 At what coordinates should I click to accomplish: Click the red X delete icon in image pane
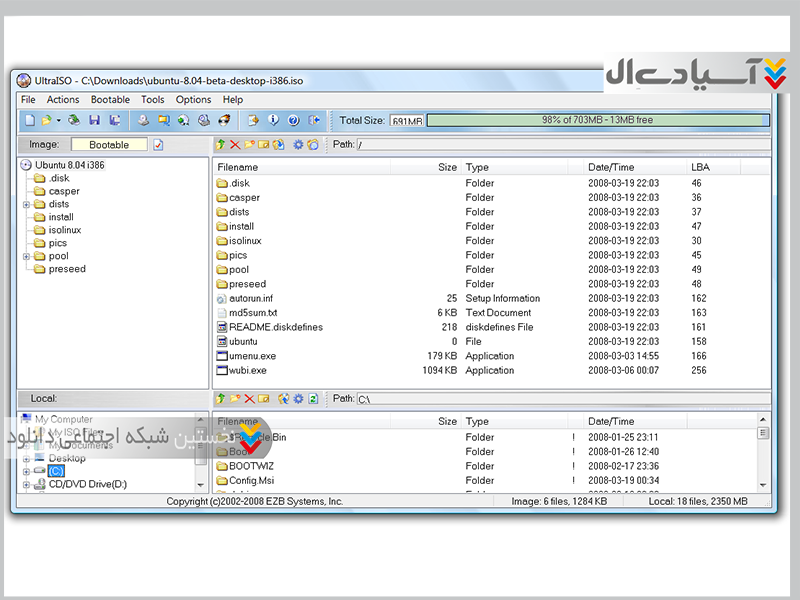(235, 145)
